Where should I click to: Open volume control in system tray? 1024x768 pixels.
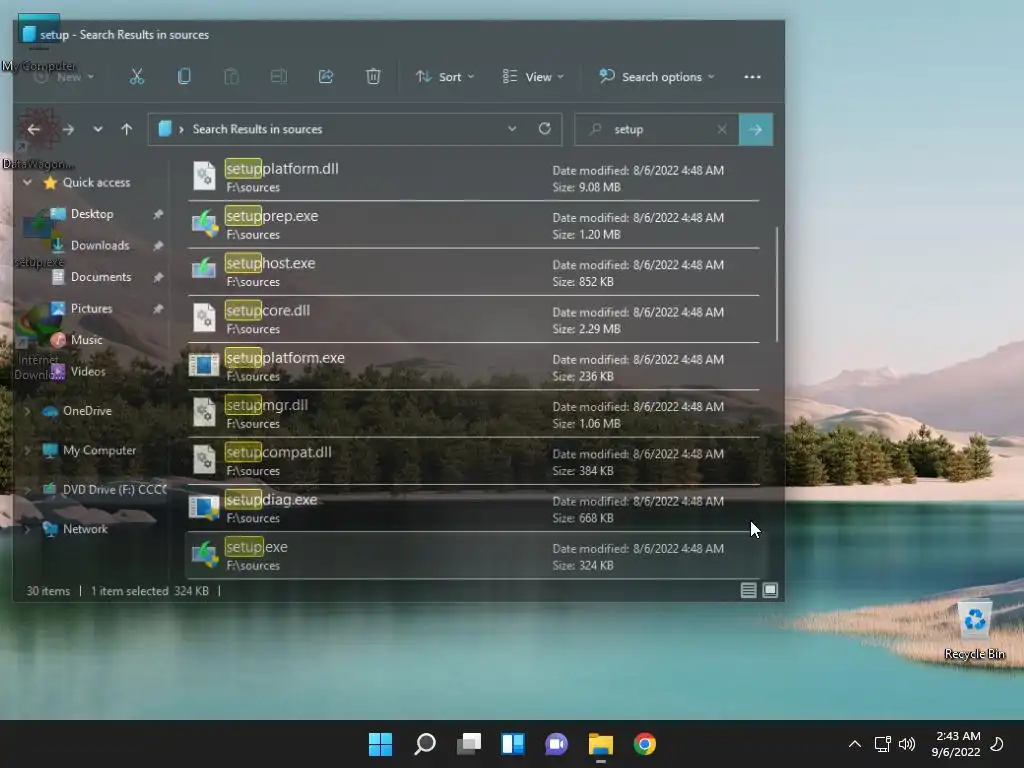tap(906, 744)
